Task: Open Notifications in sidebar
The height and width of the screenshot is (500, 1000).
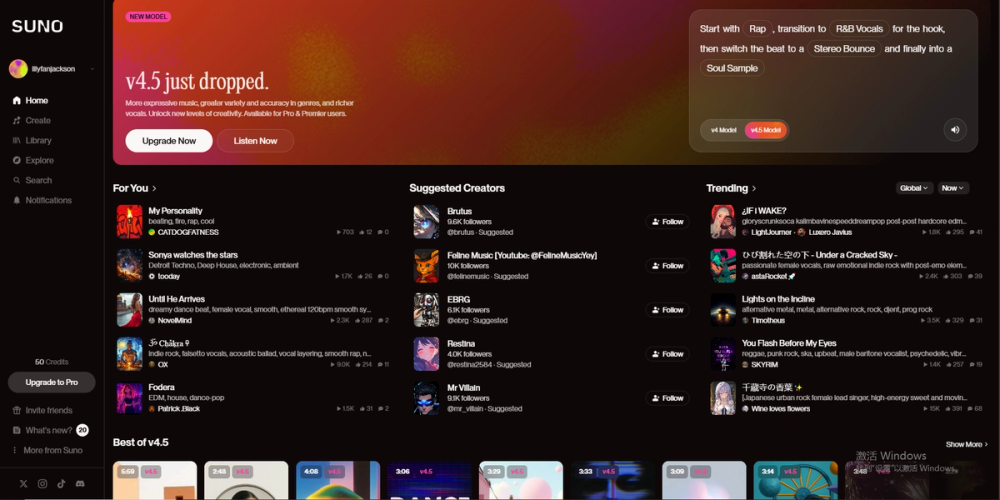Action: point(42,200)
